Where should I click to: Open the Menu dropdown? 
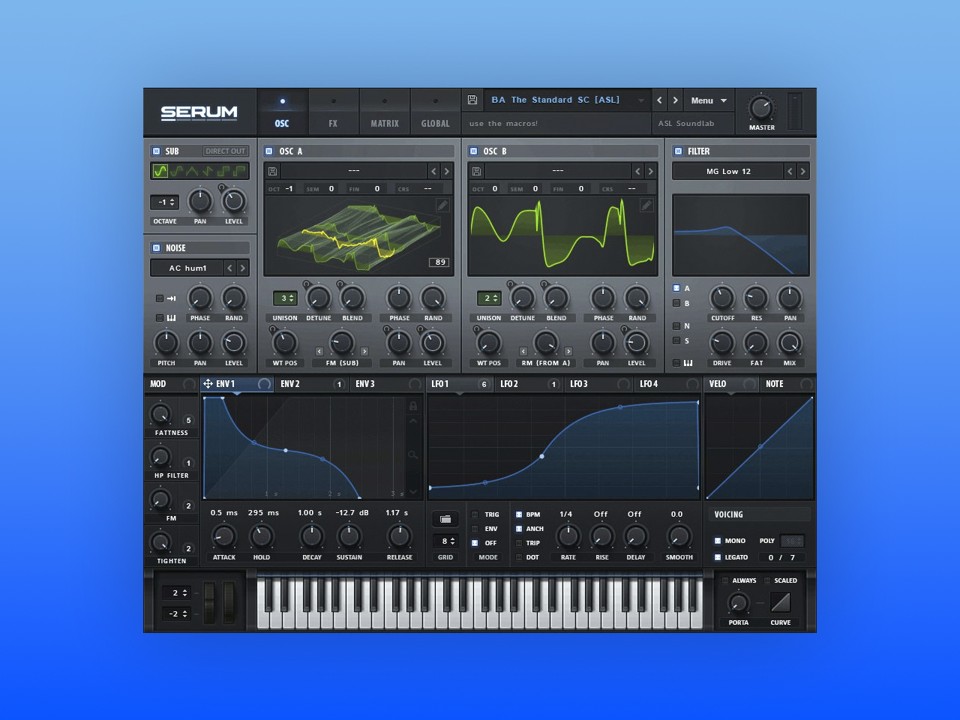pyautogui.click(x=708, y=100)
